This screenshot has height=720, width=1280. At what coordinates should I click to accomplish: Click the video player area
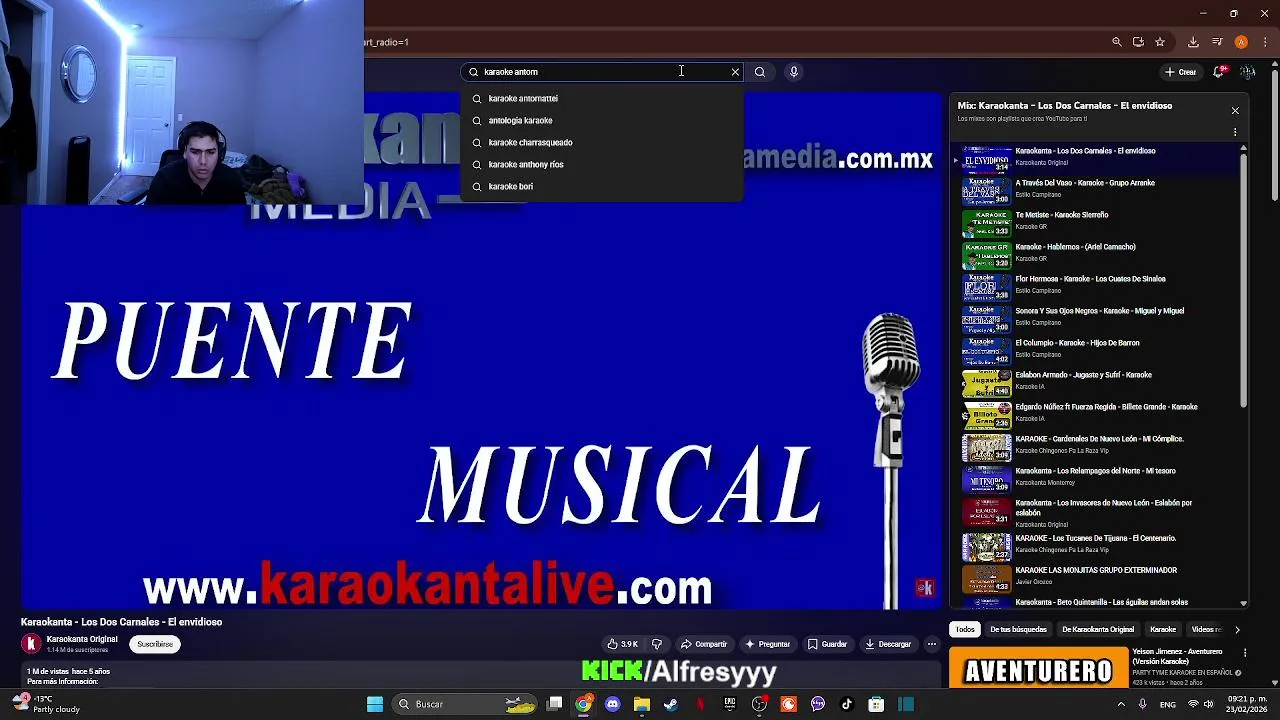click(482, 350)
